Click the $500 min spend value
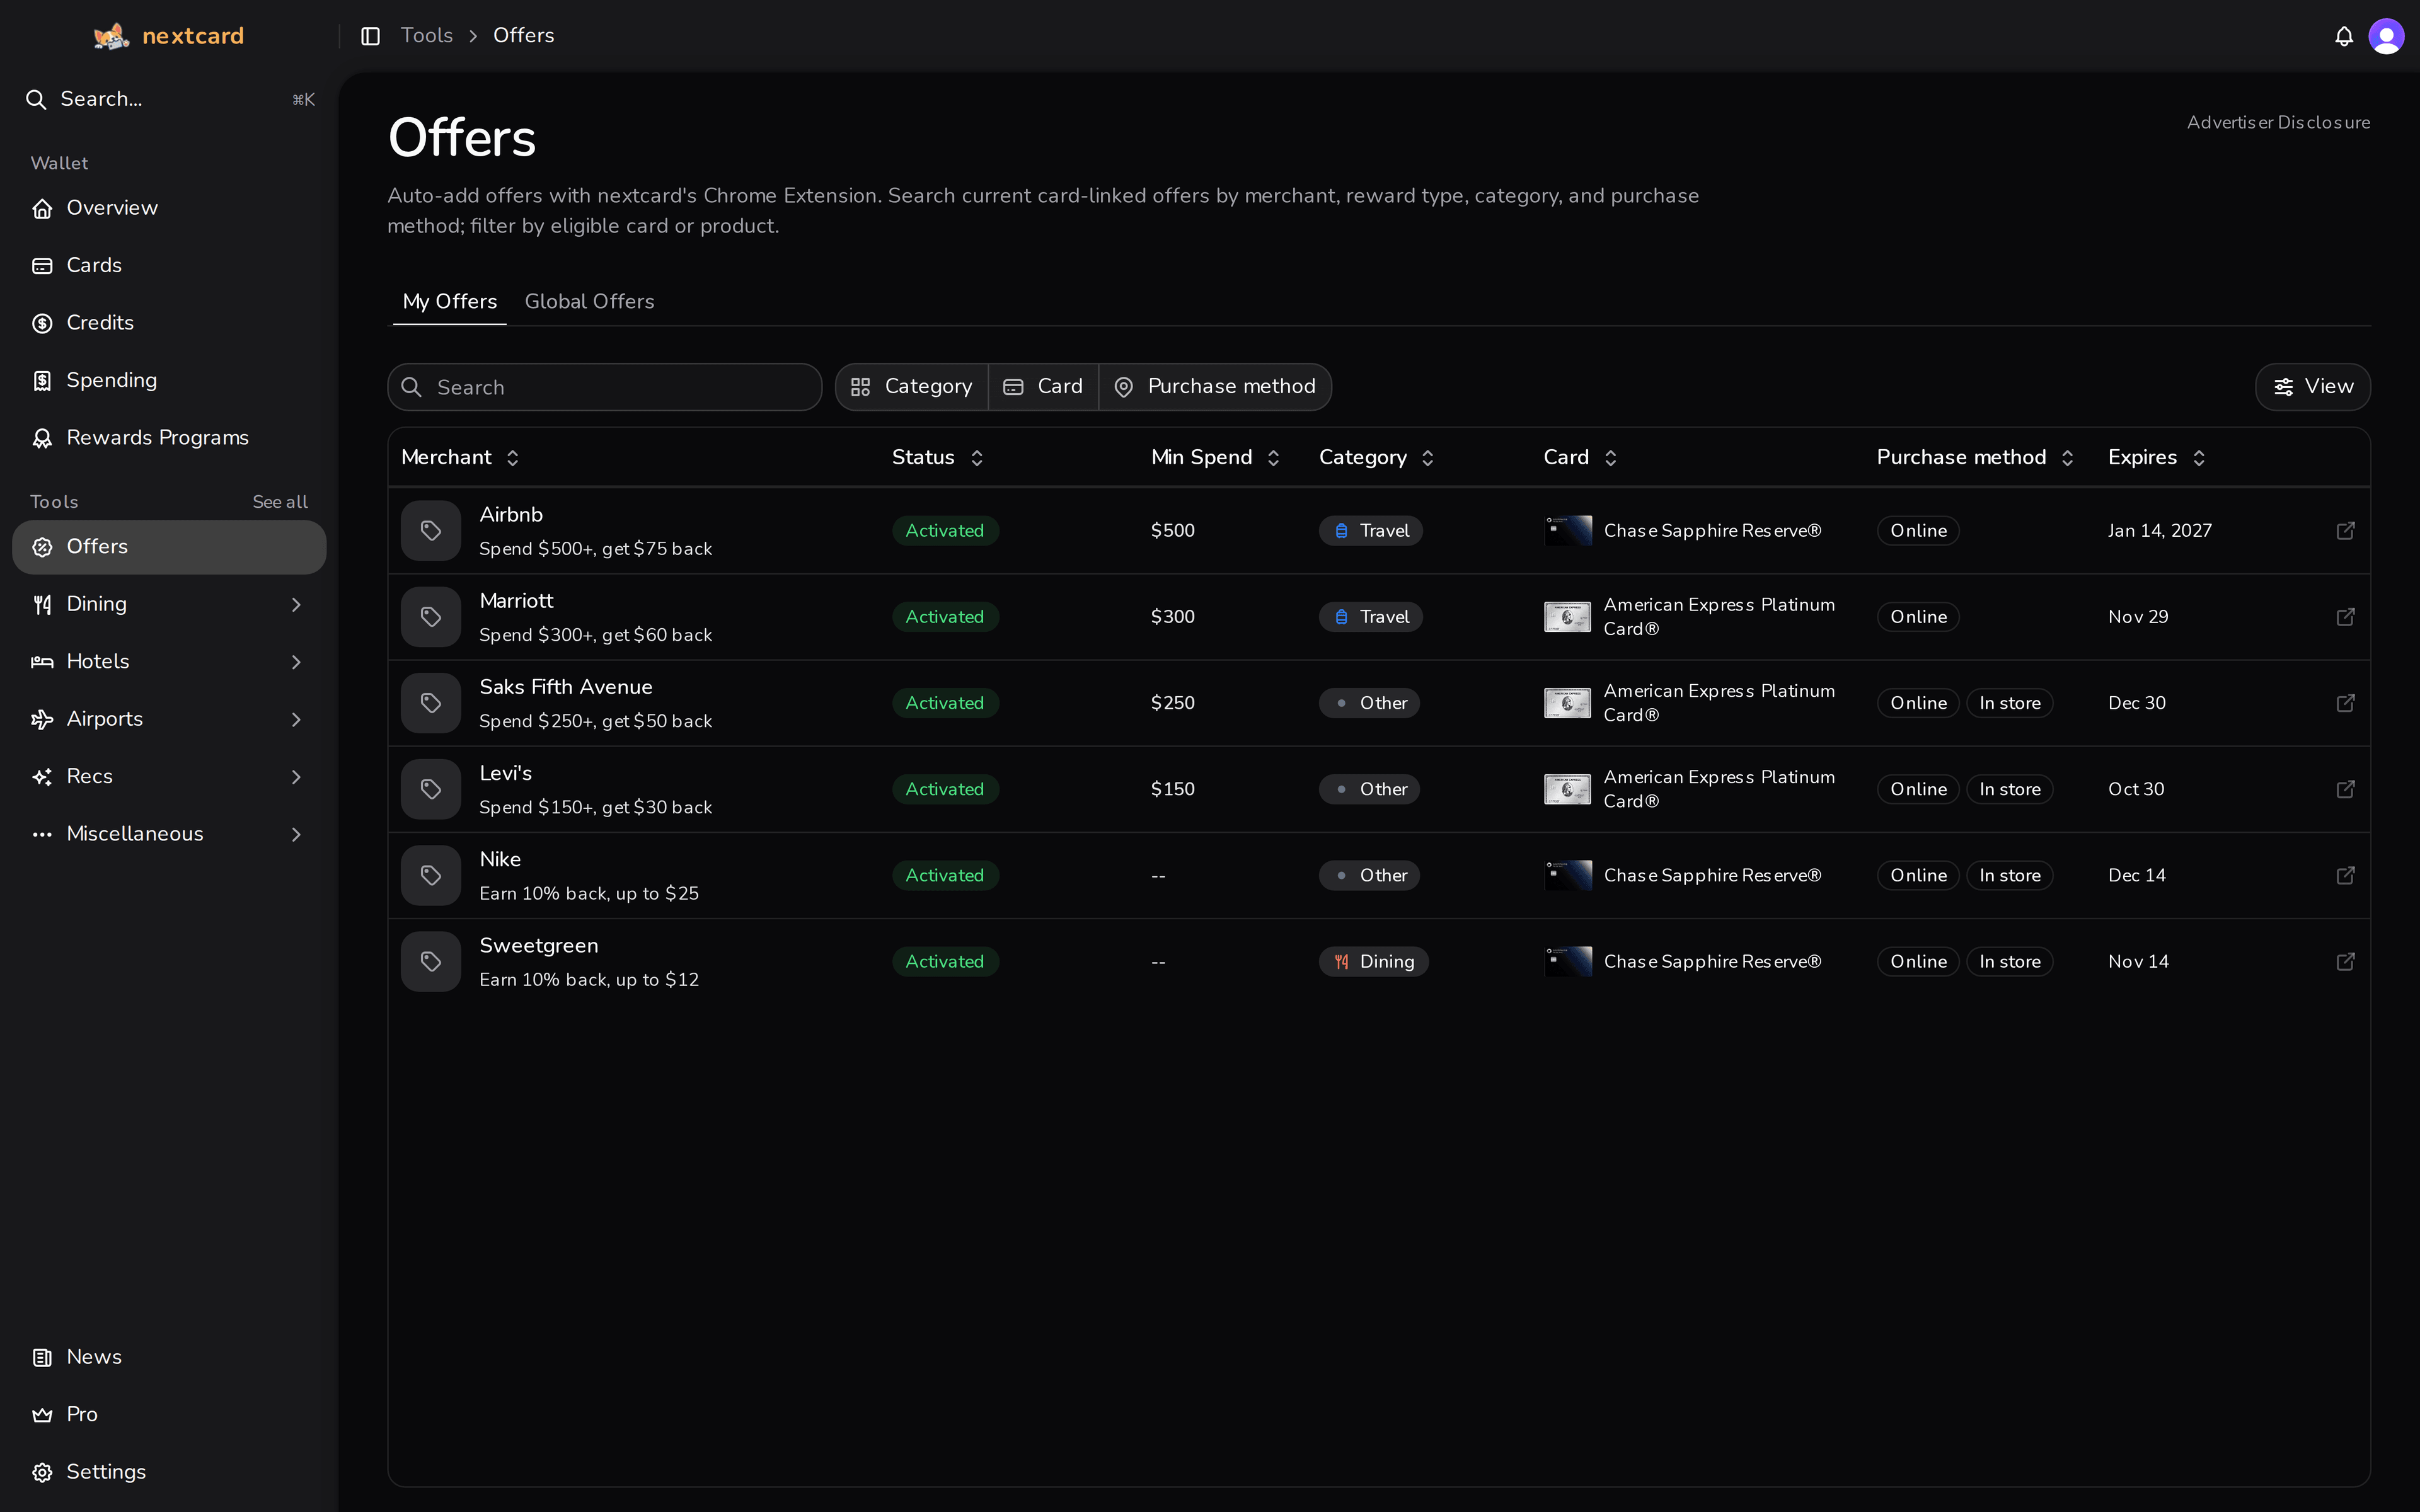 pyautogui.click(x=1173, y=531)
